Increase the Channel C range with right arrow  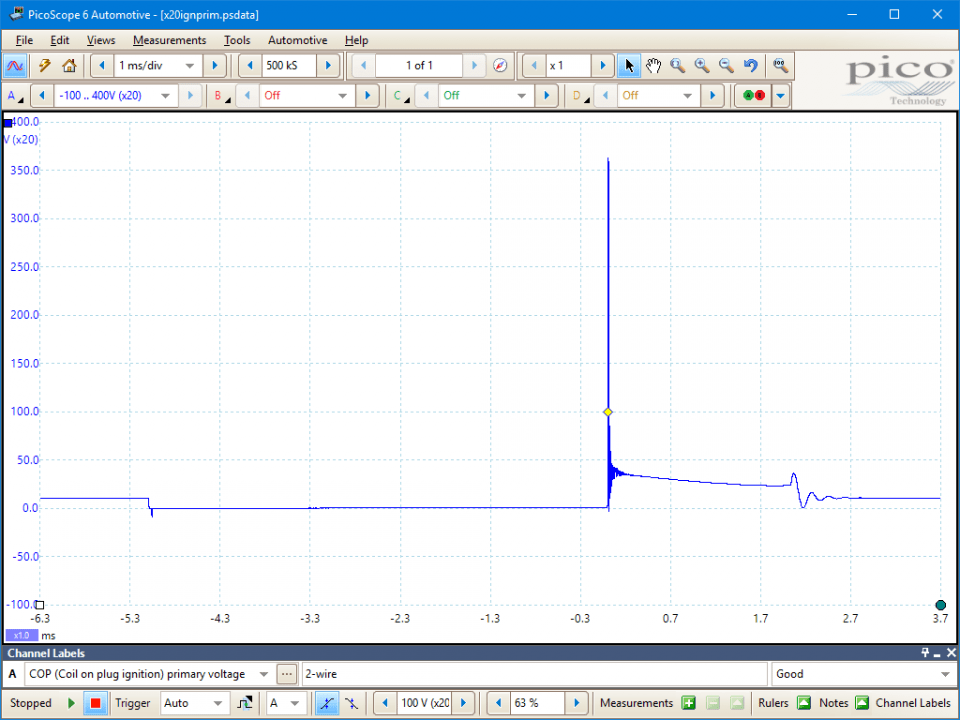547,96
